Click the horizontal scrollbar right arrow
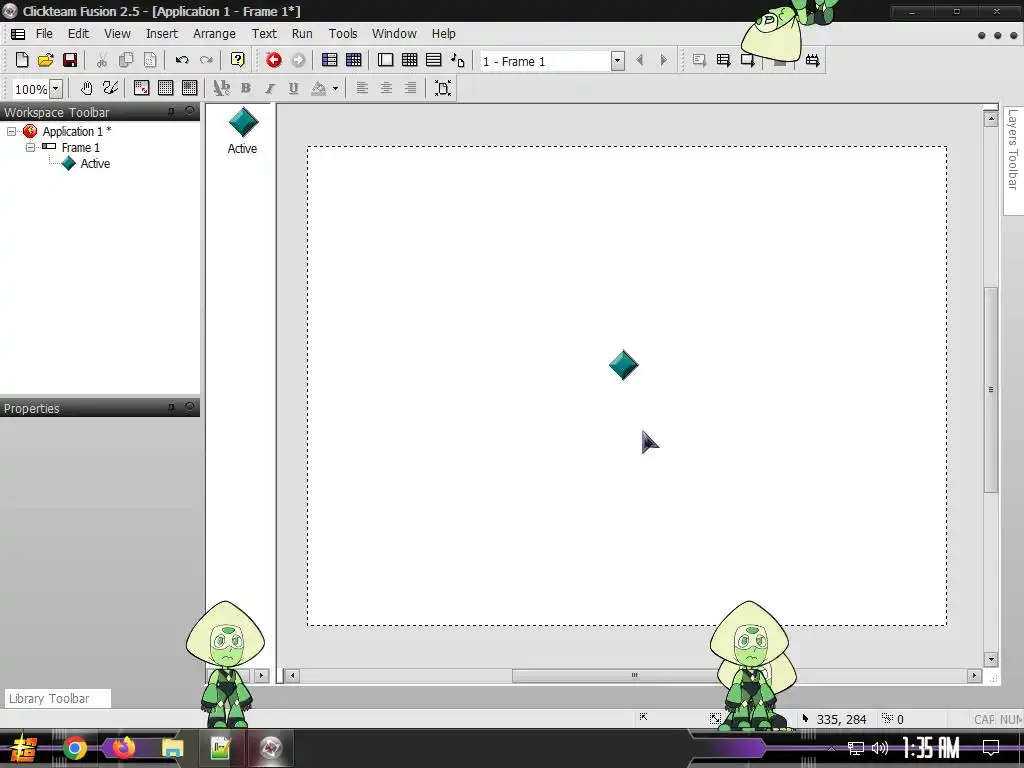Image resolution: width=1024 pixels, height=768 pixels. pyautogui.click(x=974, y=675)
